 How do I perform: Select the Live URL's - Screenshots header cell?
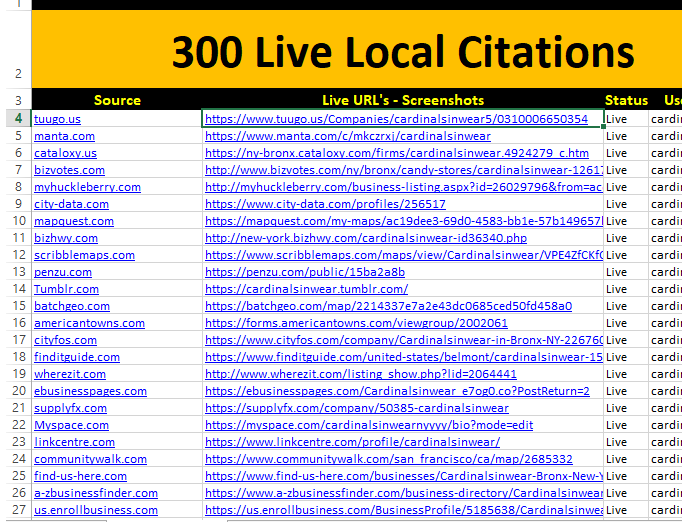[x=402, y=100]
